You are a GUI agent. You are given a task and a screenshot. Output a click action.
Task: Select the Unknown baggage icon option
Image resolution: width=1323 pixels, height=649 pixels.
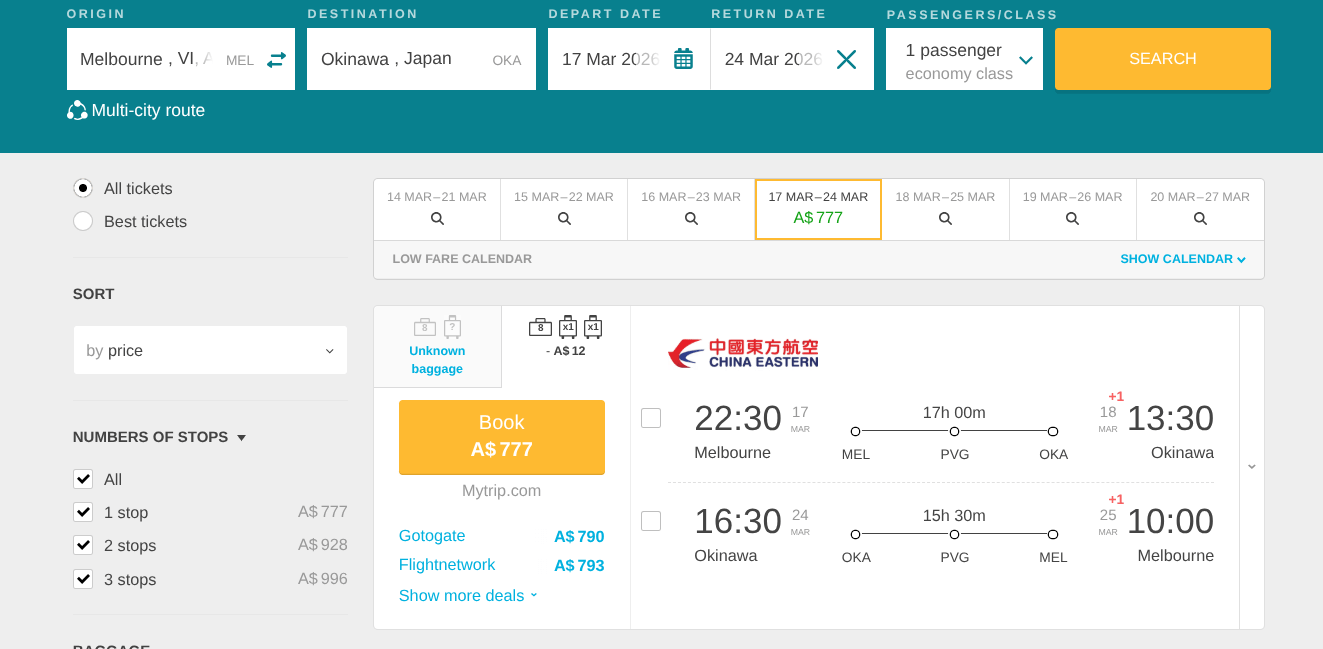(x=437, y=347)
